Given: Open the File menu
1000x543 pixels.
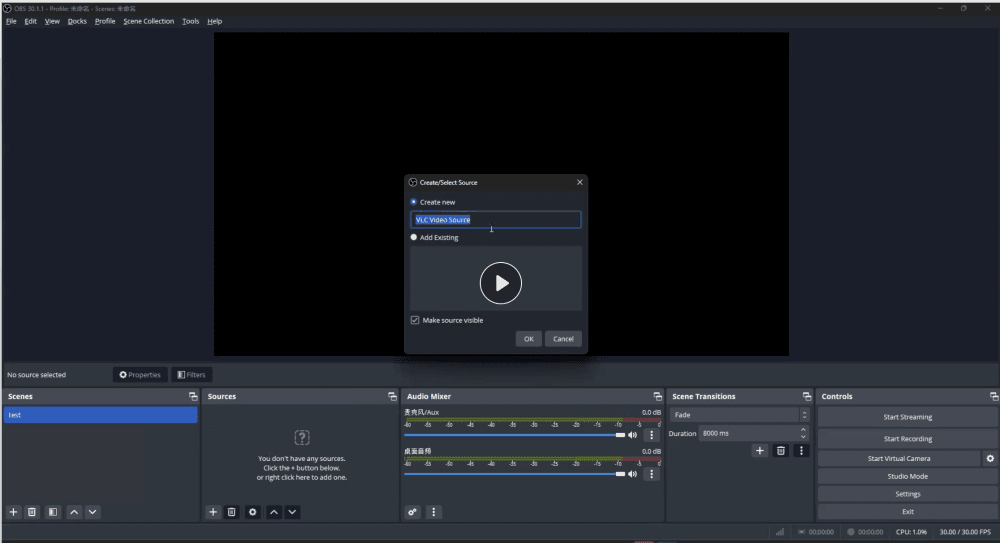Looking at the screenshot, I should tap(11, 21).
